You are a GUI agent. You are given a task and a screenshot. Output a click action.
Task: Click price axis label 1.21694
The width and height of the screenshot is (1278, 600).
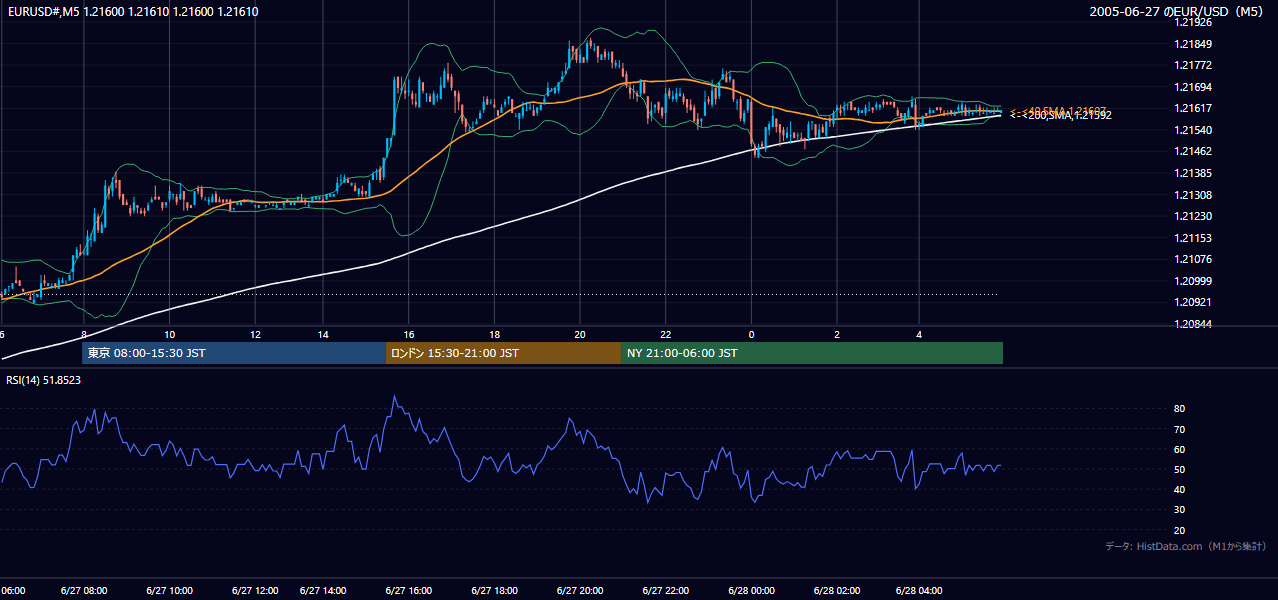point(1193,87)
